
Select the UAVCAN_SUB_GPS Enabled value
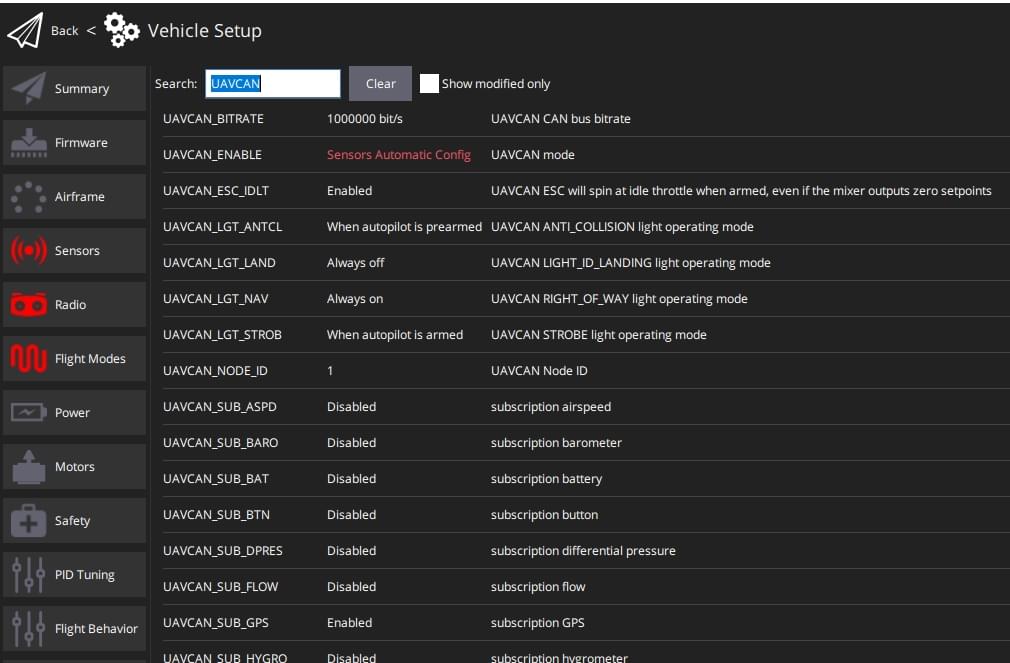350,622
